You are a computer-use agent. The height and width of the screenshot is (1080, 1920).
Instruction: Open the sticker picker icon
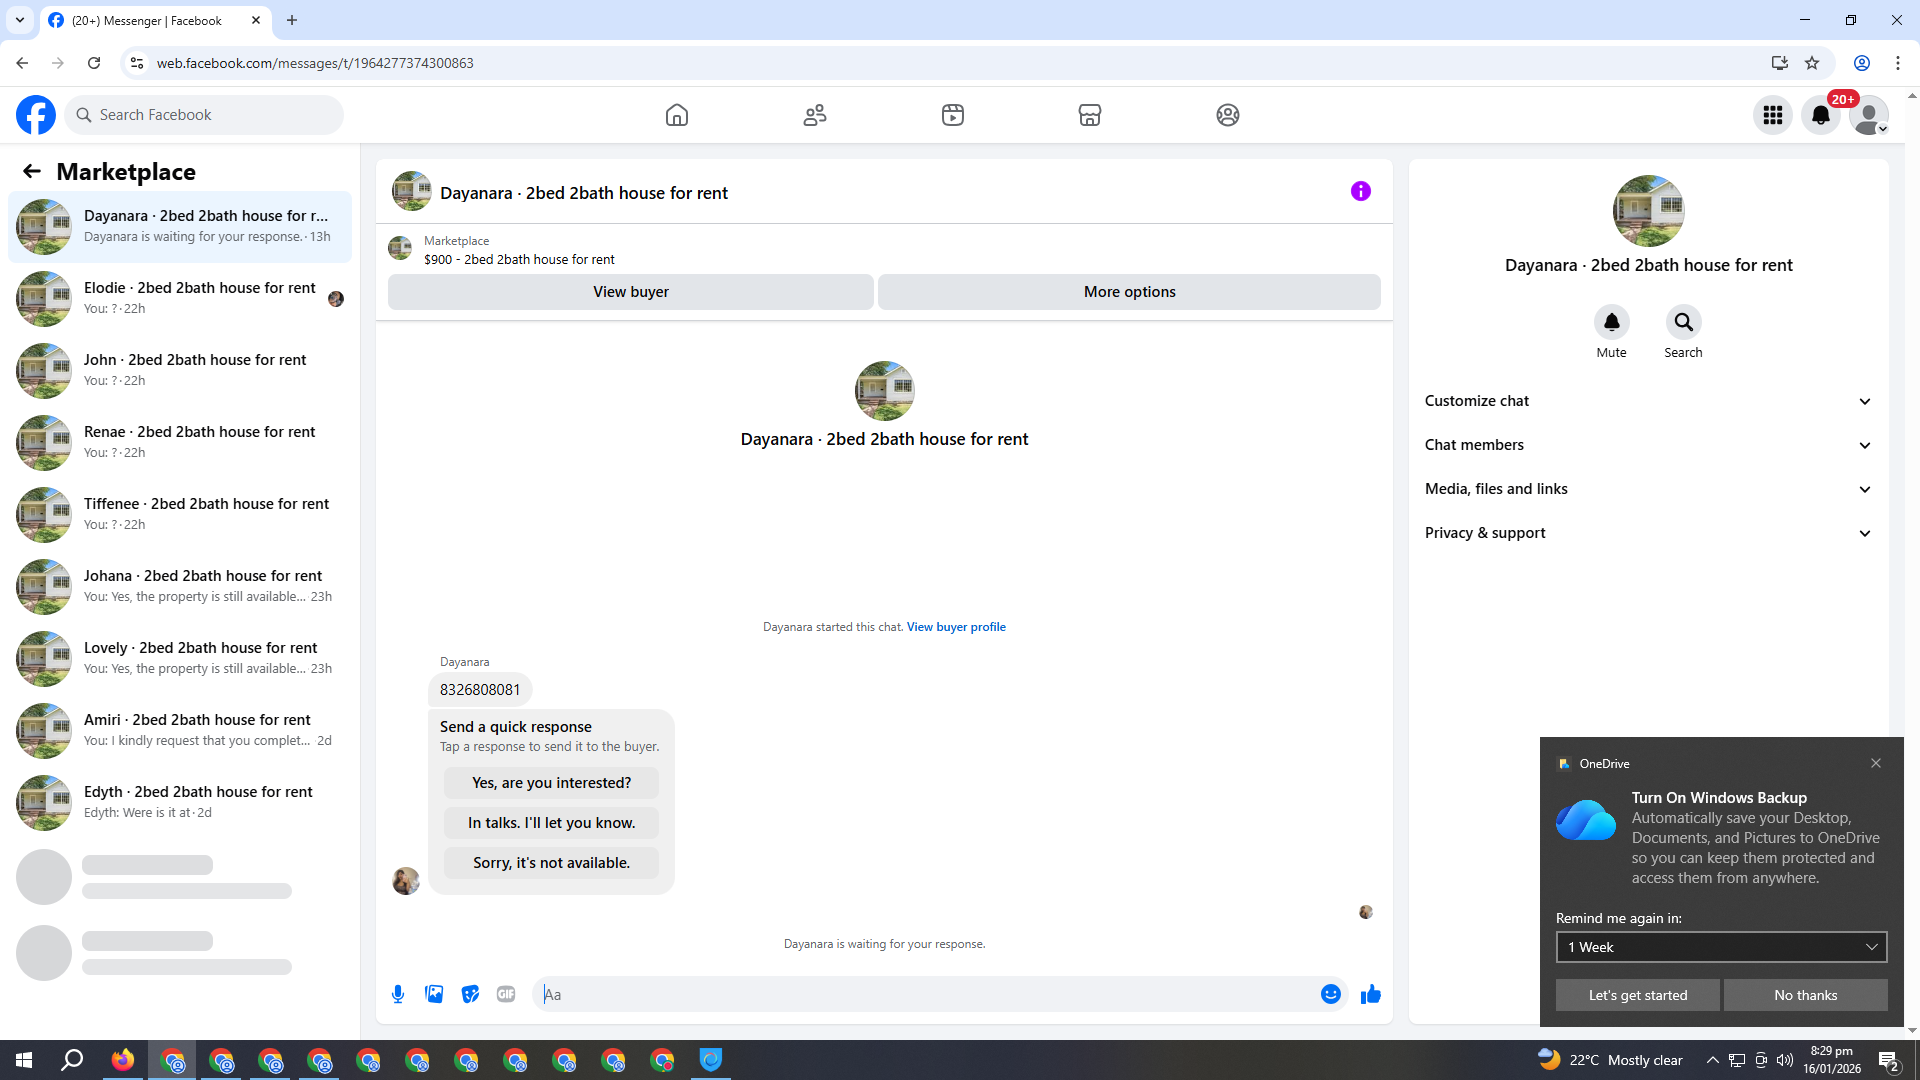point(470,994)
